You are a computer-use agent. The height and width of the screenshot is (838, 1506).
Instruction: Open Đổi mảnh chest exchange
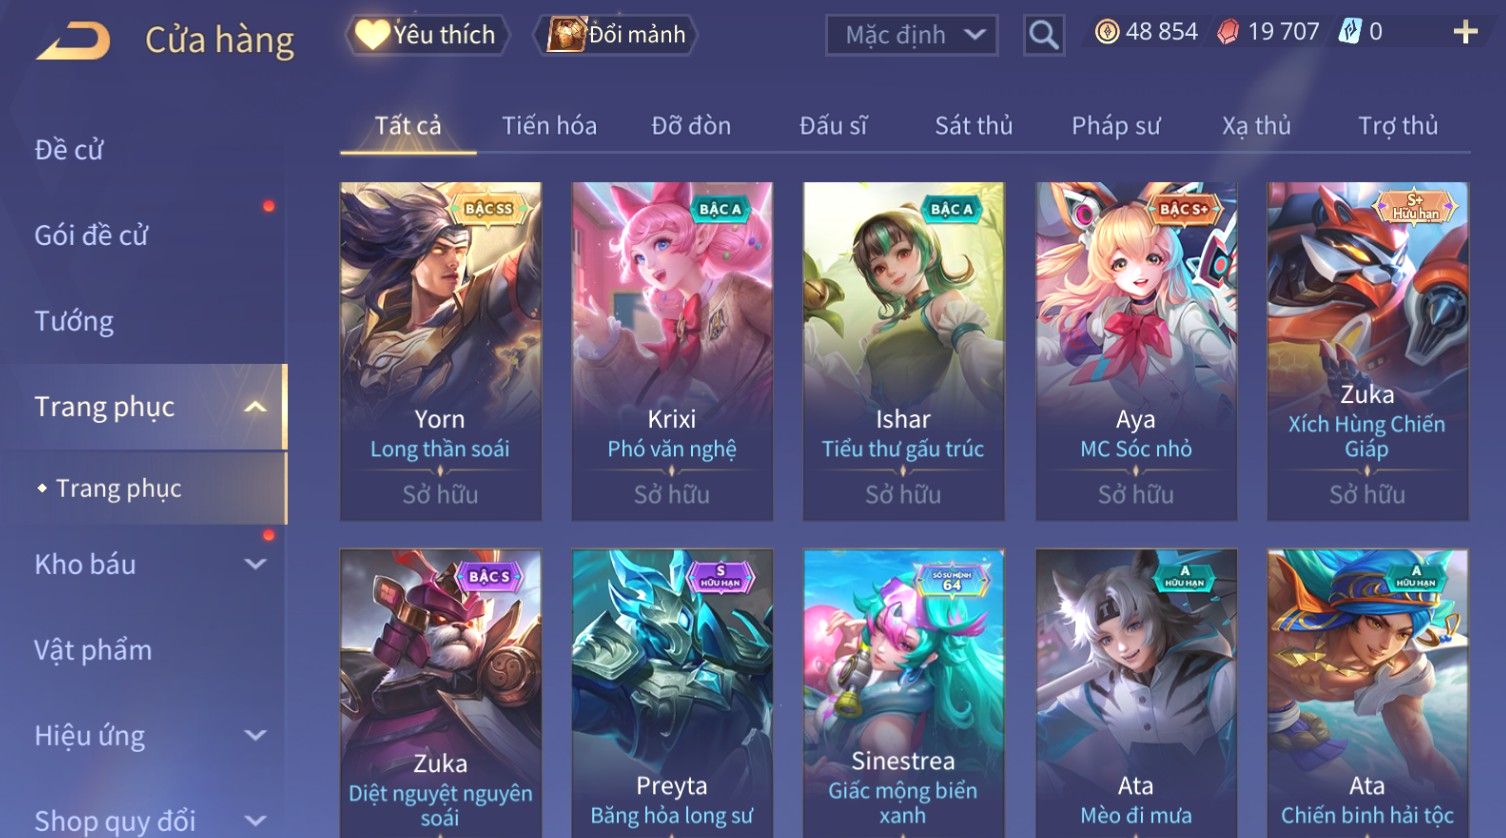coord(616,35)
